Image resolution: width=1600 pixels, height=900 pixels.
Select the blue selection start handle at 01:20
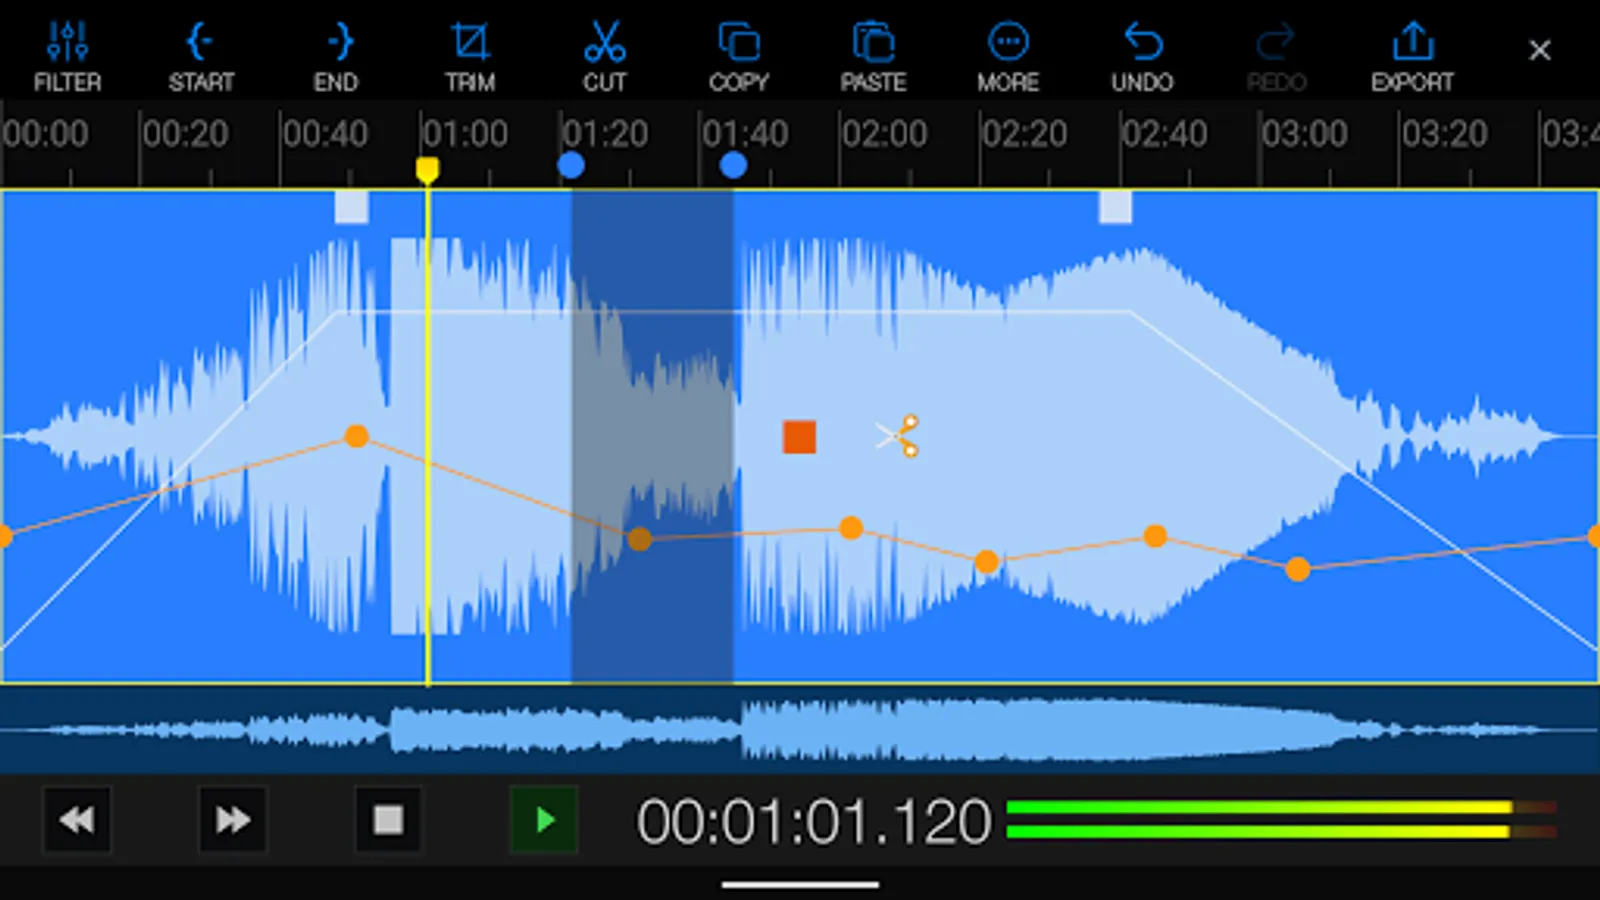click(x=571, y=165)
